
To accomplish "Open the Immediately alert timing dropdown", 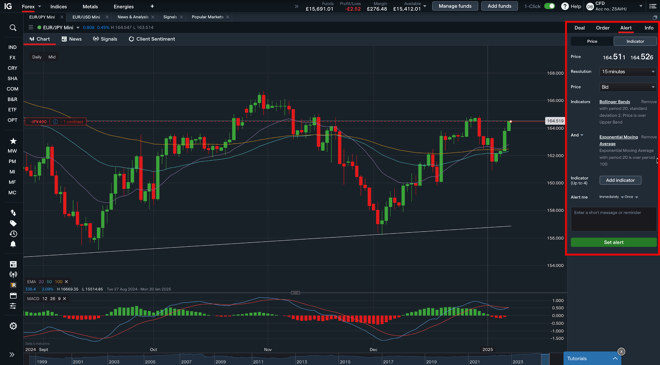I will [611, 197].
